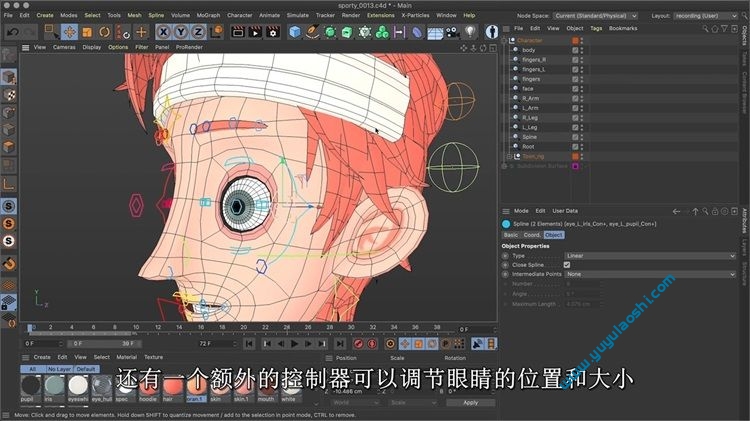The height and width of the screenshot is (421, 750).
Task: Toggle the Close Spline checkbox
Action: click(x=567, y=265)
